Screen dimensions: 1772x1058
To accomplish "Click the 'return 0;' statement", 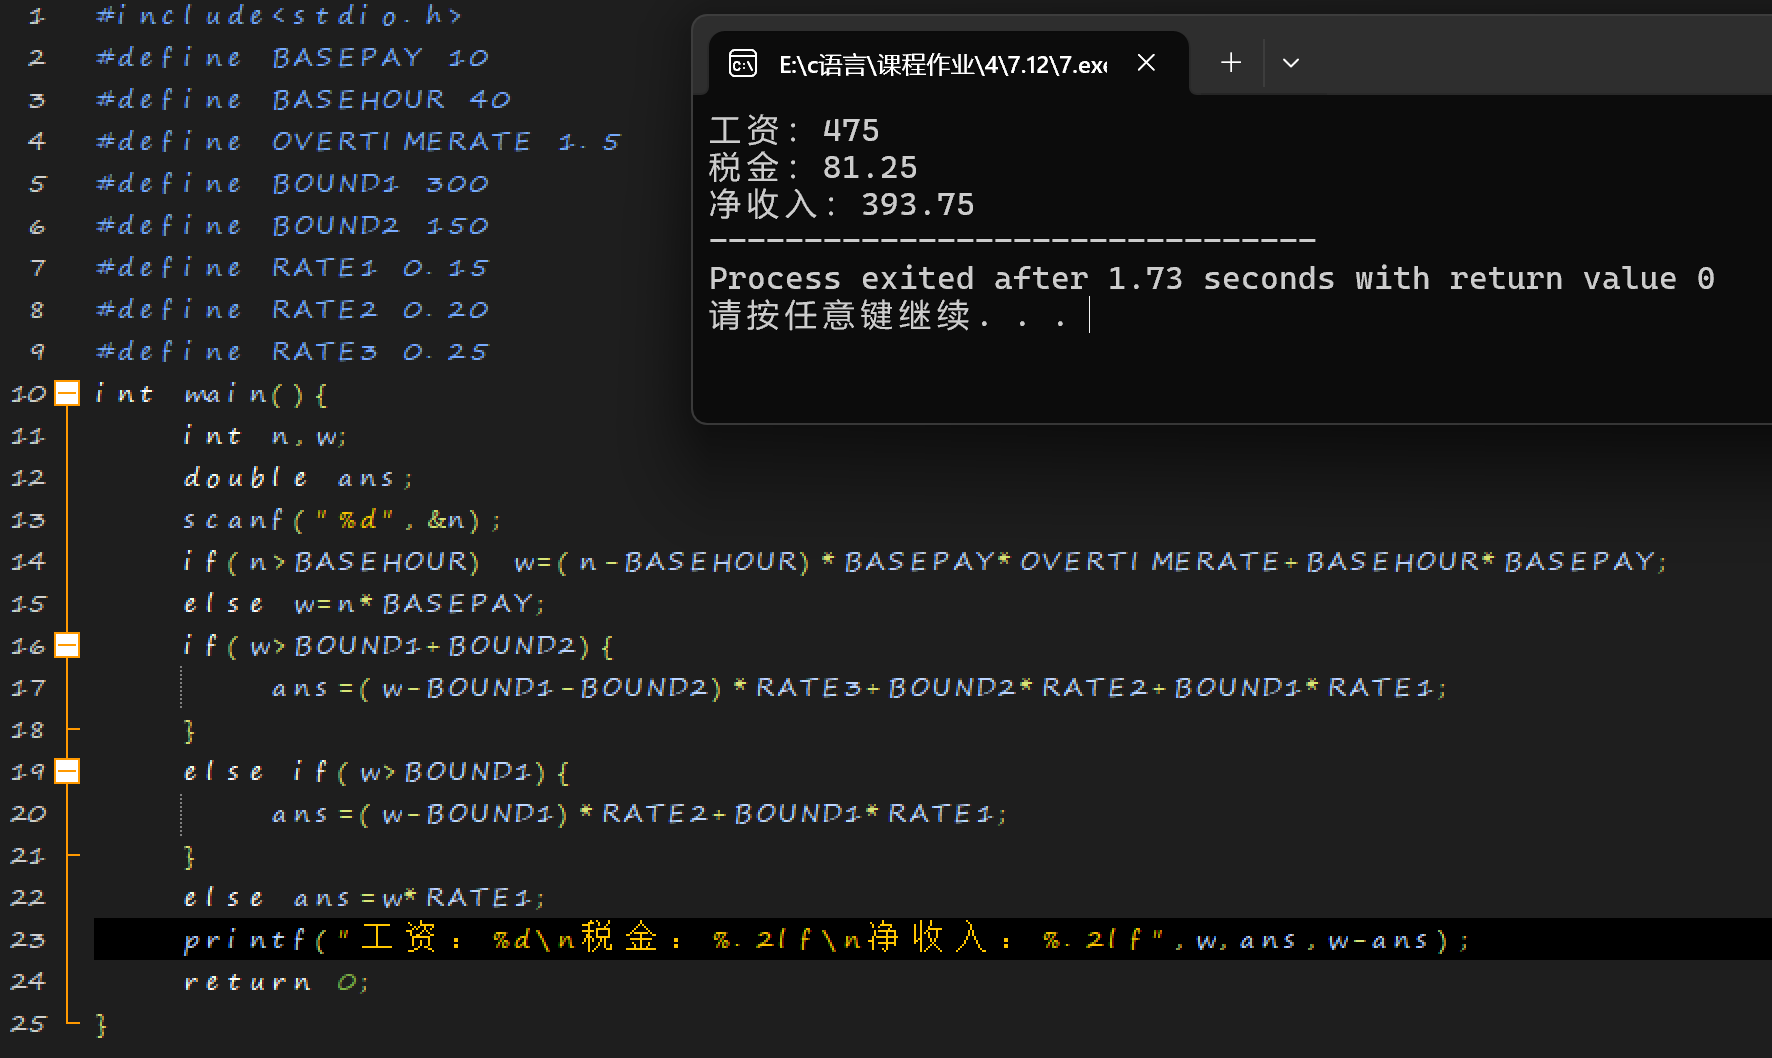I will click(x=276, y=982).
